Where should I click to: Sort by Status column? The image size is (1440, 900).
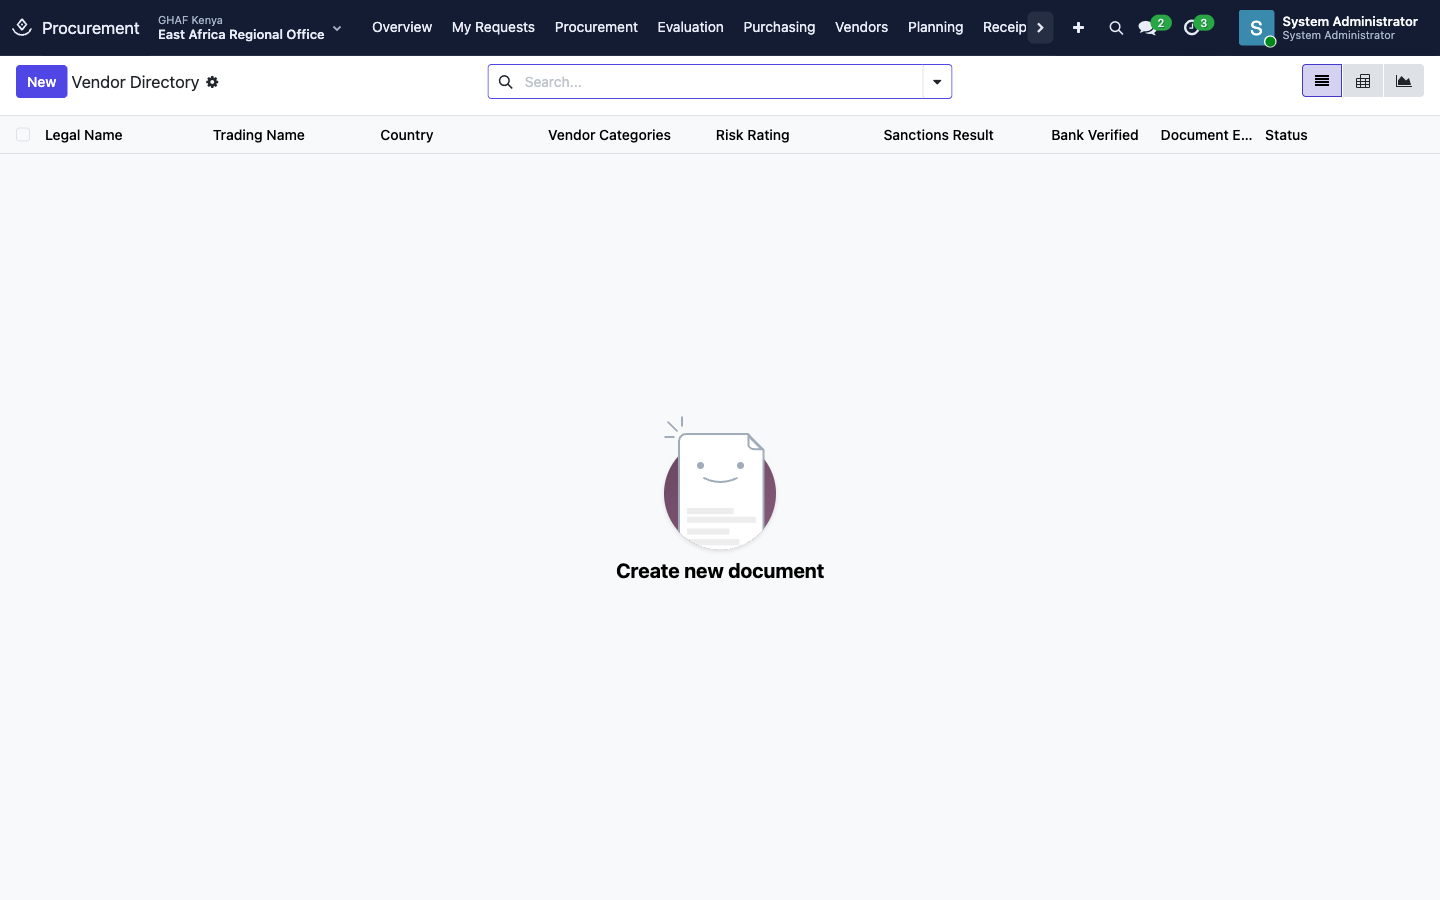pos(1286,135)
